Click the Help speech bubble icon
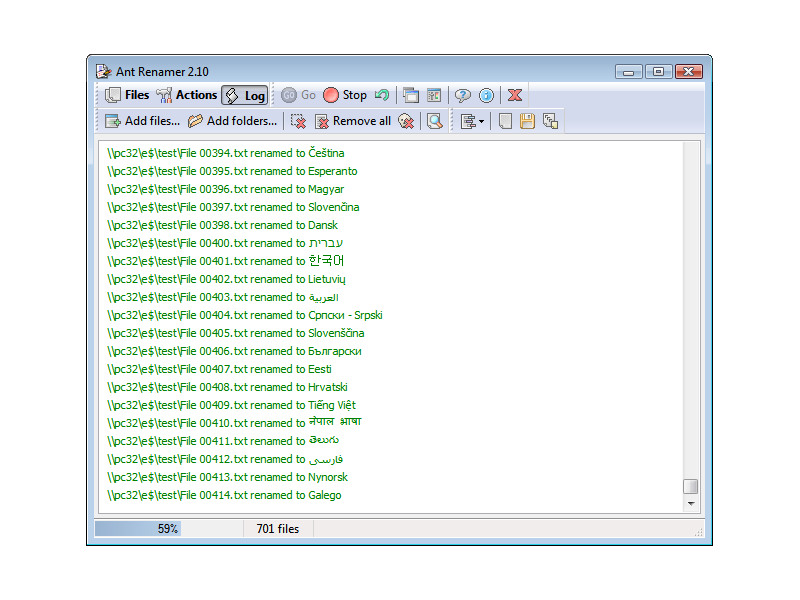The width and height of the screenshot is (800, 600). point(462,95)
